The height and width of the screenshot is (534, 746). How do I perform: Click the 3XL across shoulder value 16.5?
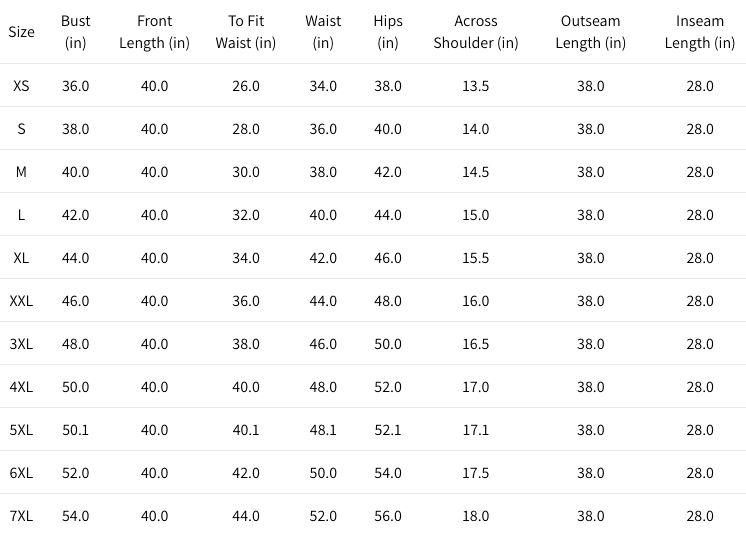click(x=476, y=344)
